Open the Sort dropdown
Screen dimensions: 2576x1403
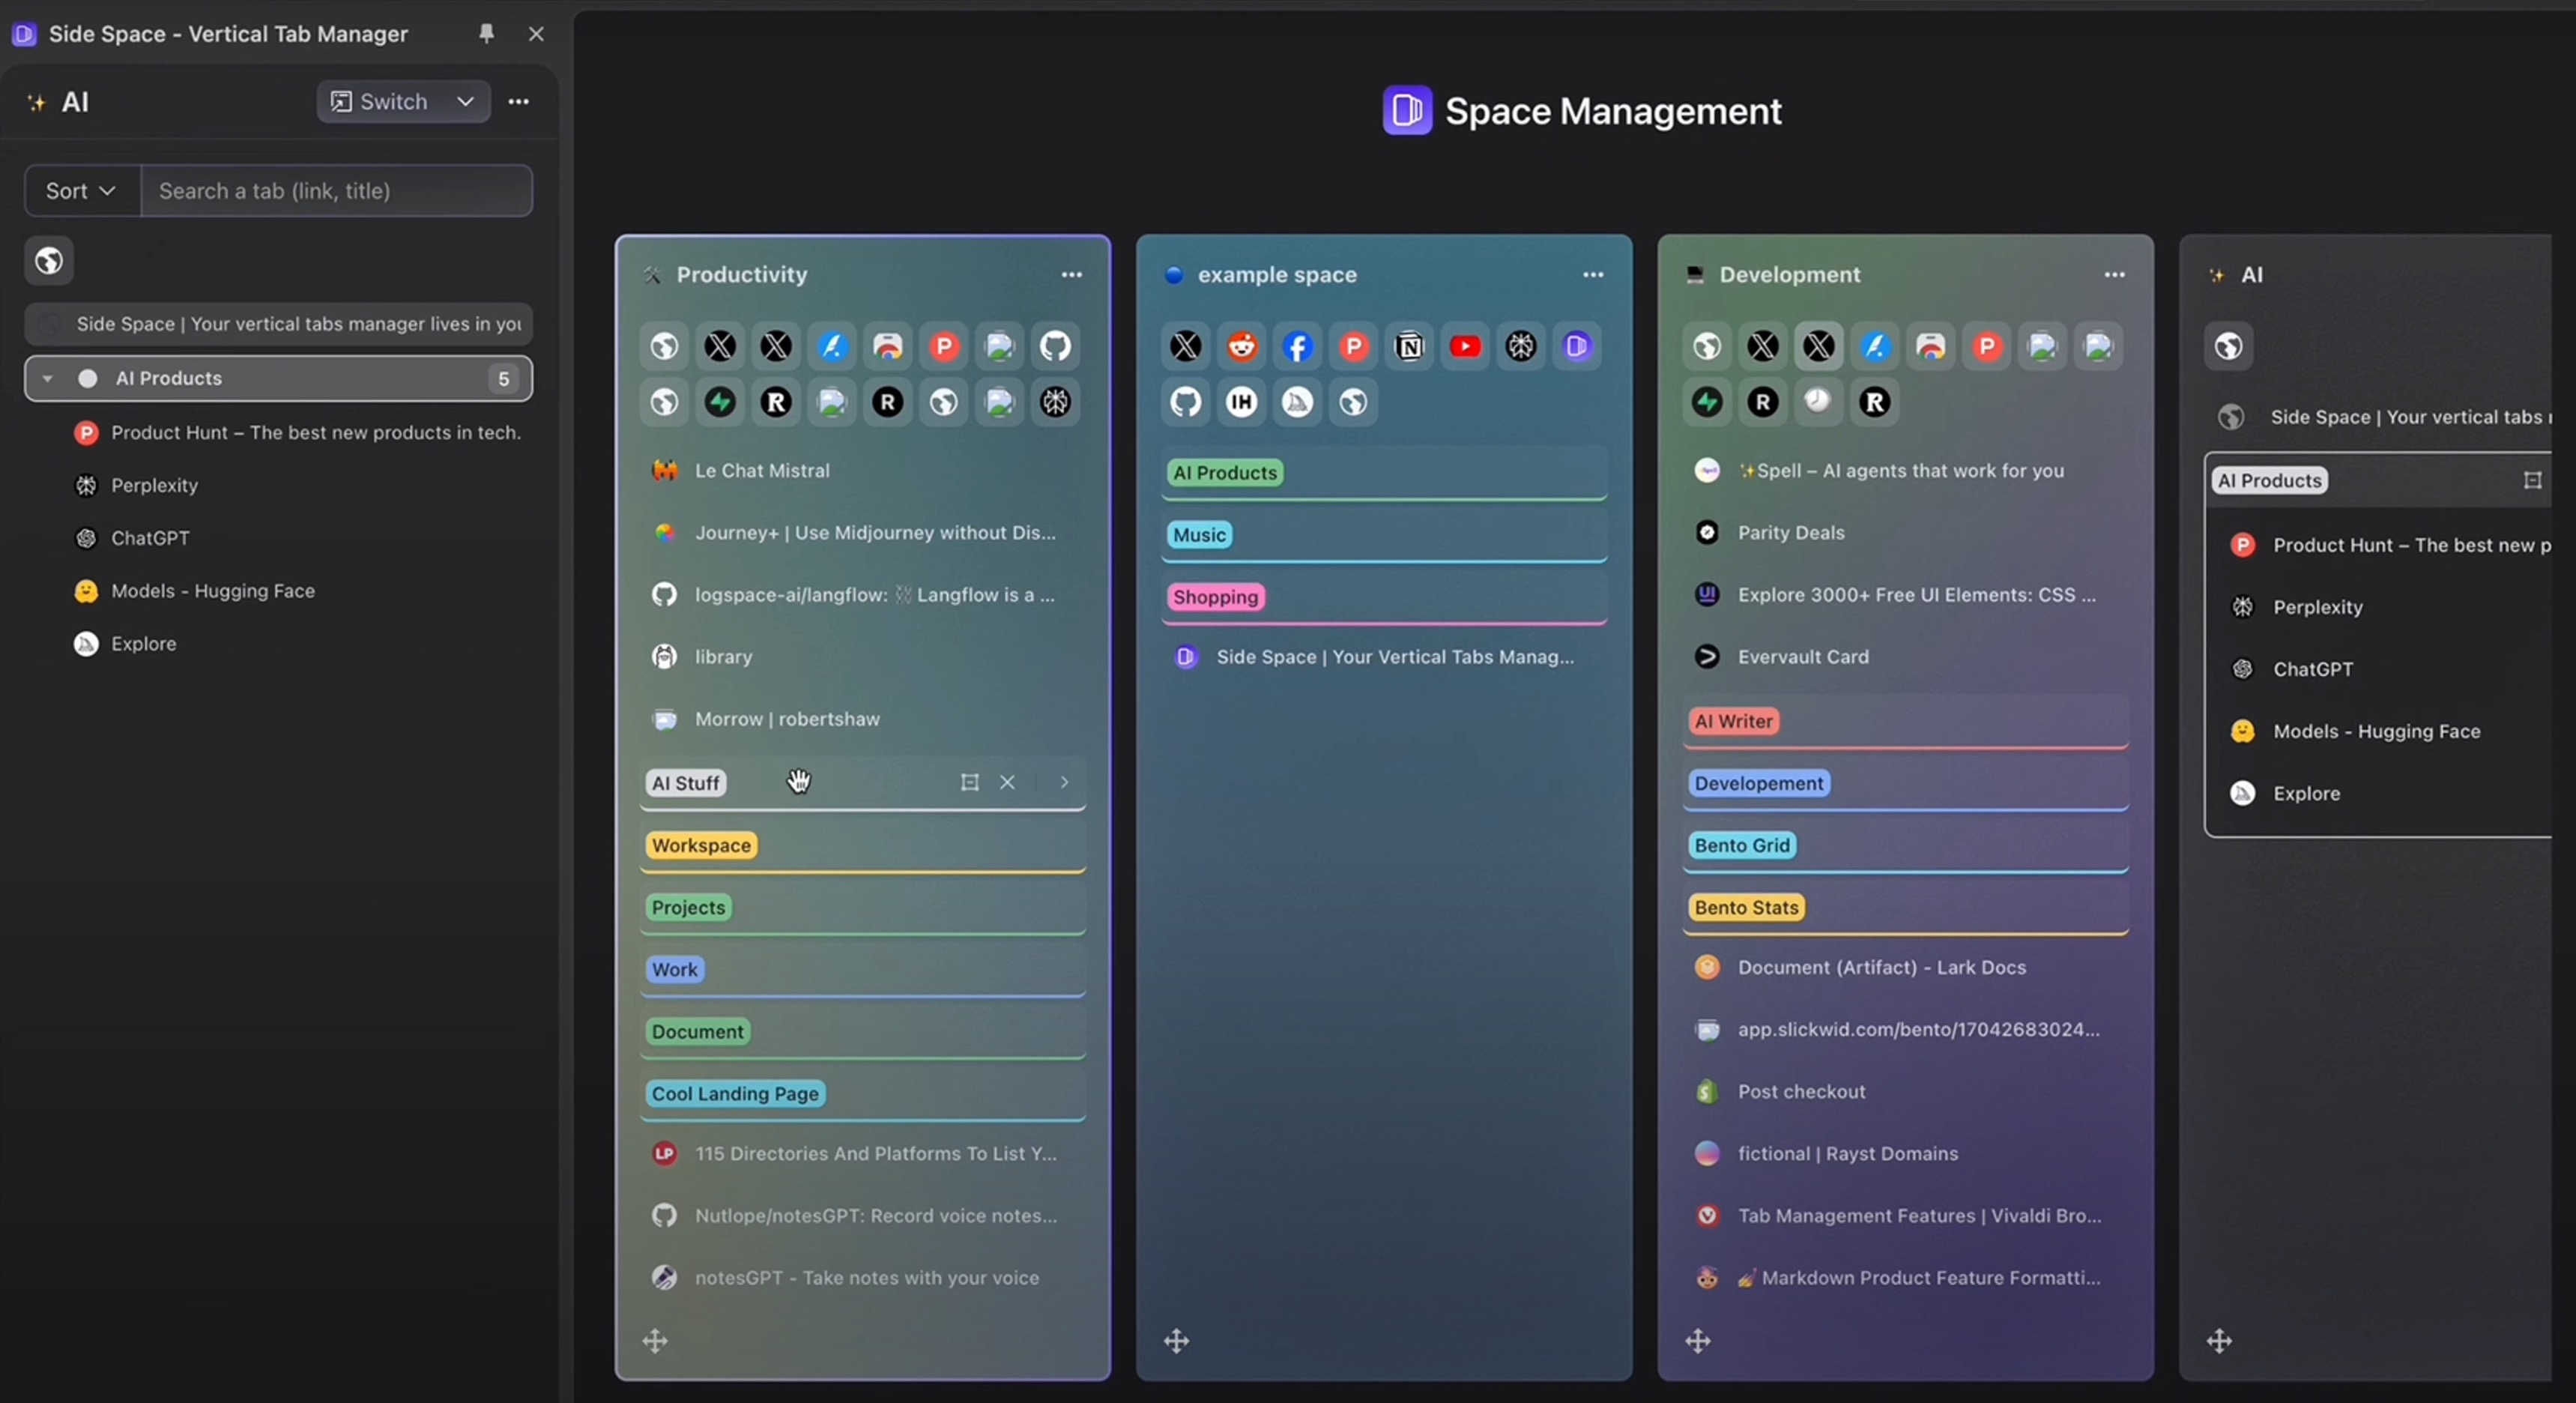point(81,190)
